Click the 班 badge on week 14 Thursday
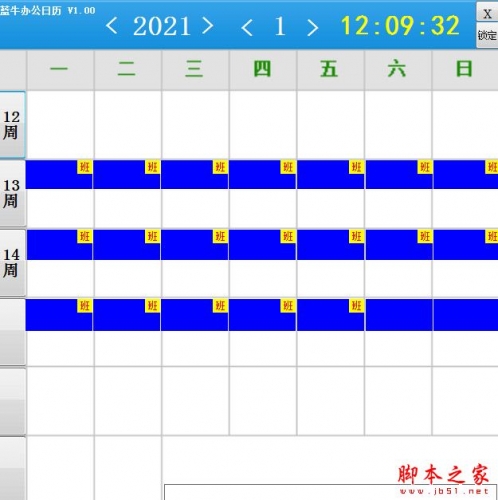Screen dimensions: 498x500 point(288,236)
